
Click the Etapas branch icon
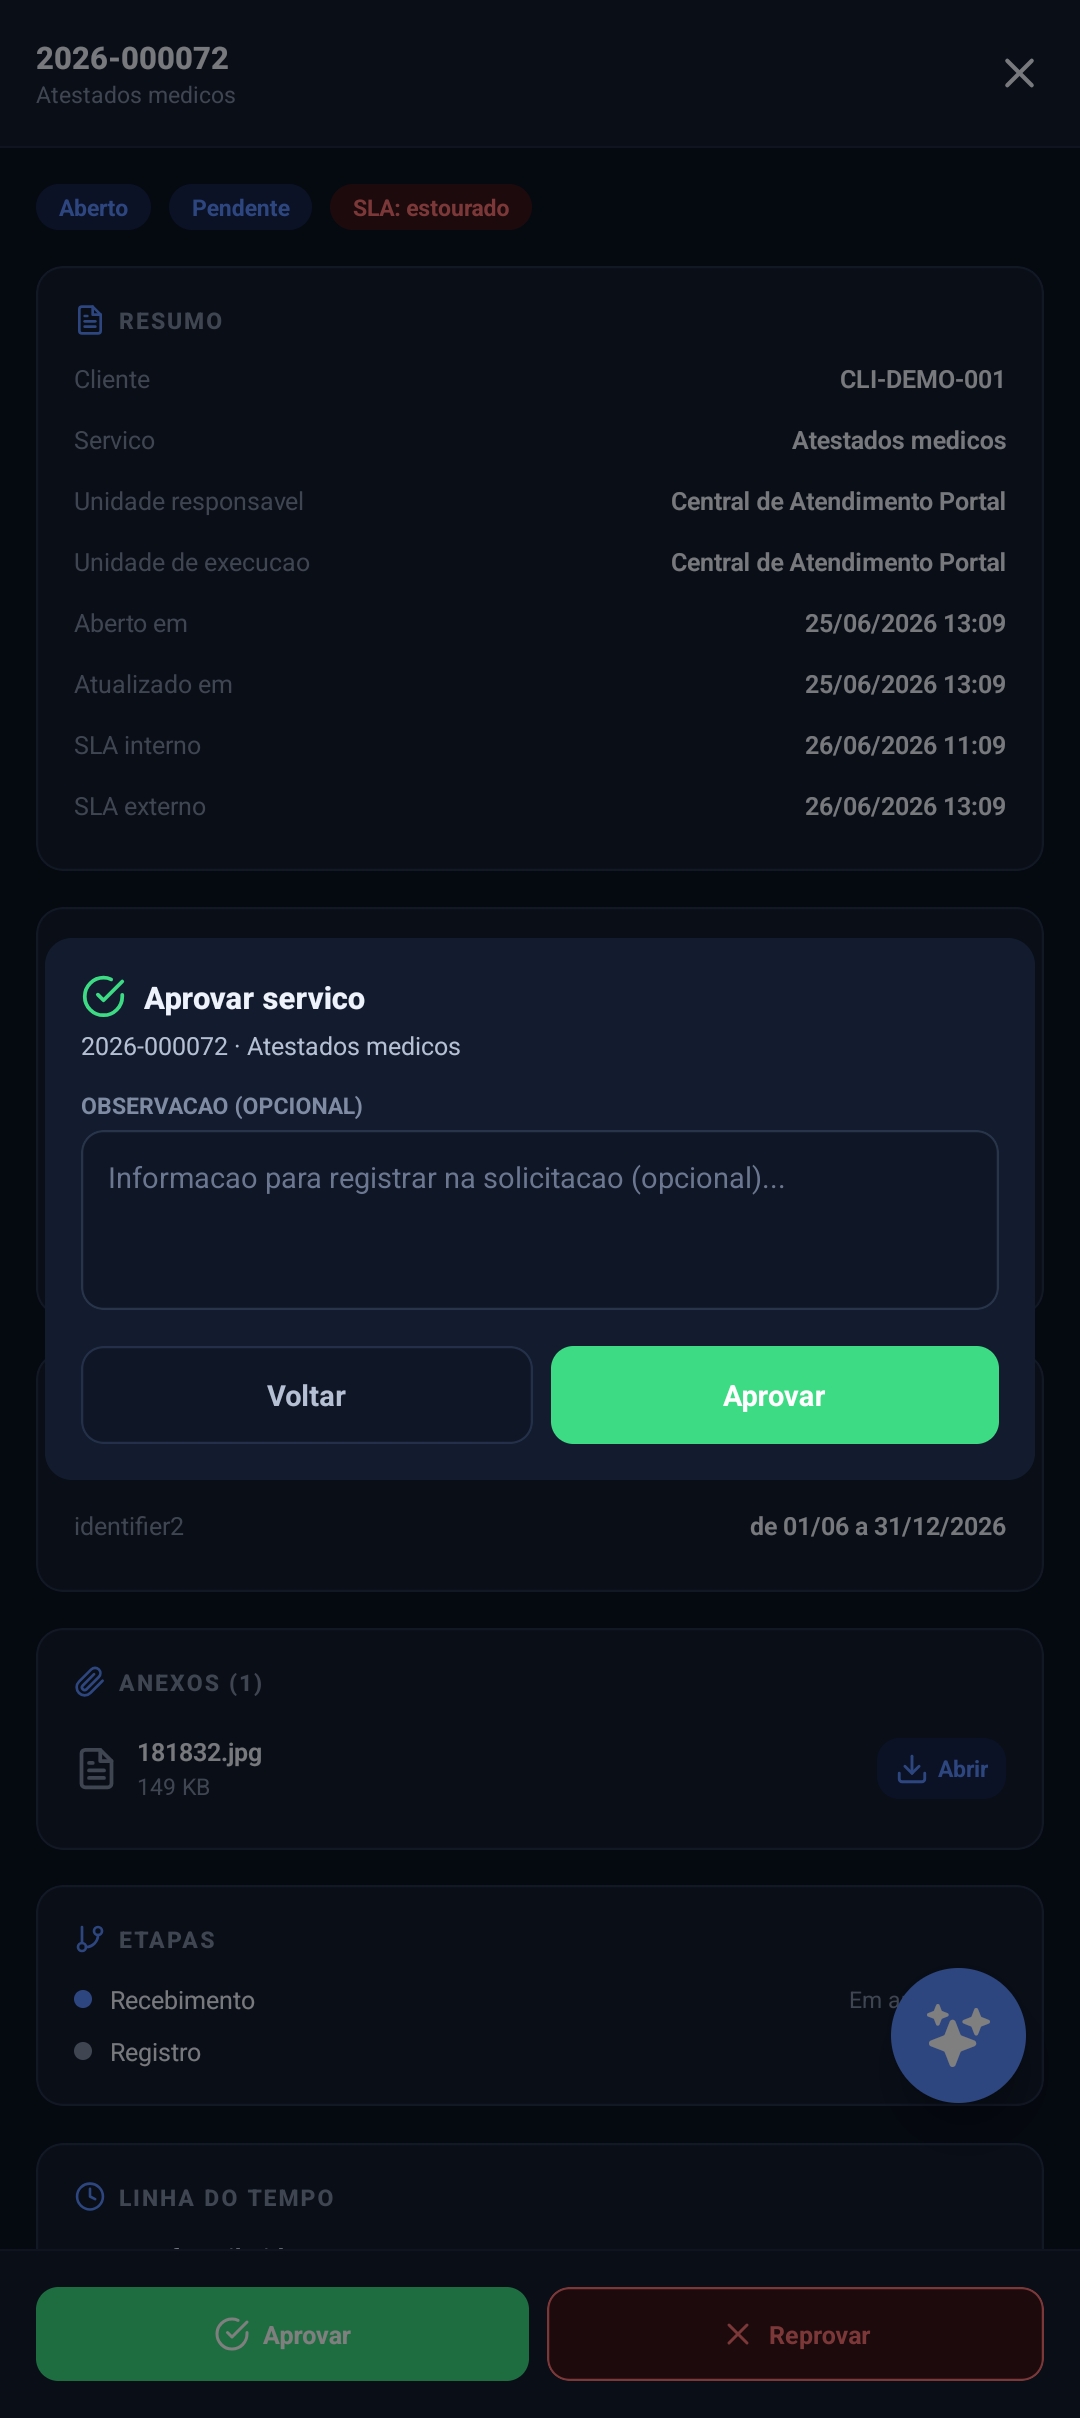coord(90,1939)
